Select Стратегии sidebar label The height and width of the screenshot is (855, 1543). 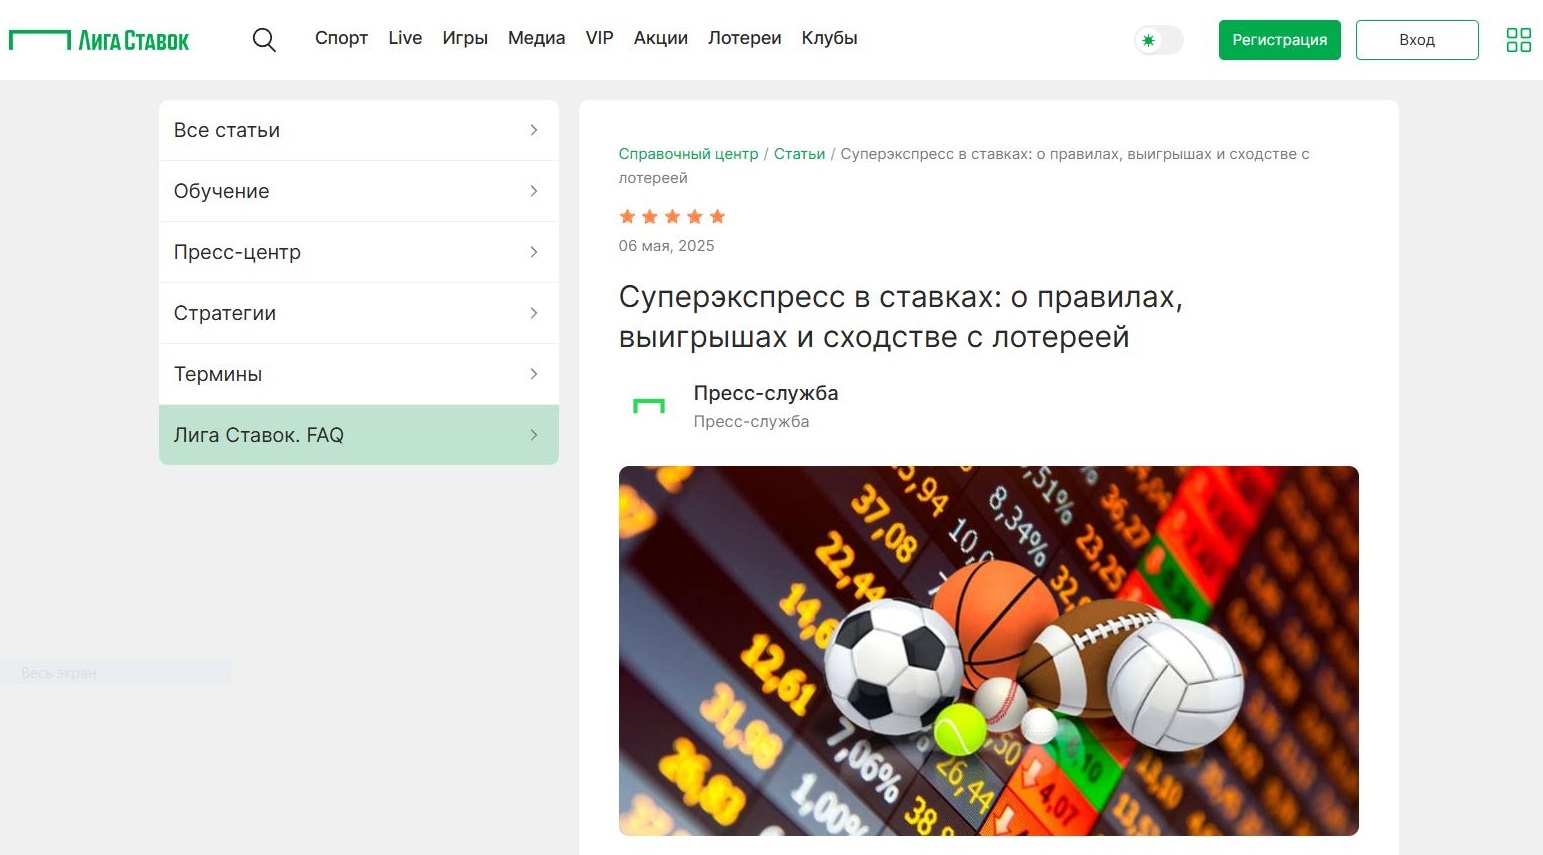(x=225, y=313)
